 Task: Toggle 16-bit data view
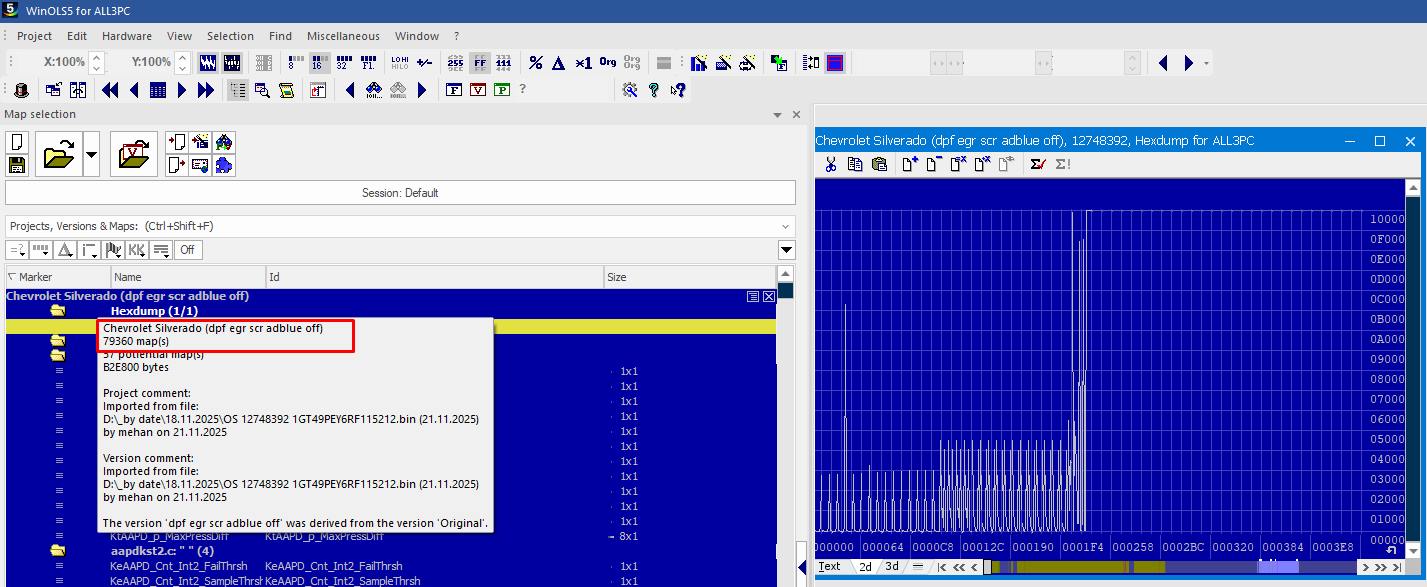tap(319, 63)
